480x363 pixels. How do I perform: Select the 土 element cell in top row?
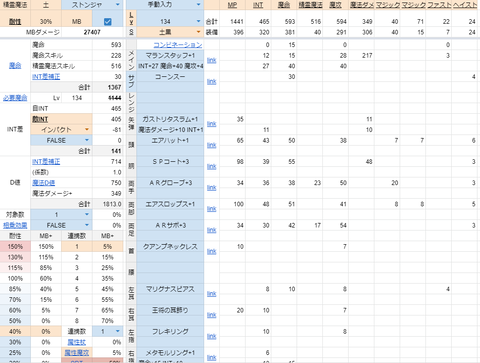[46, 5]
